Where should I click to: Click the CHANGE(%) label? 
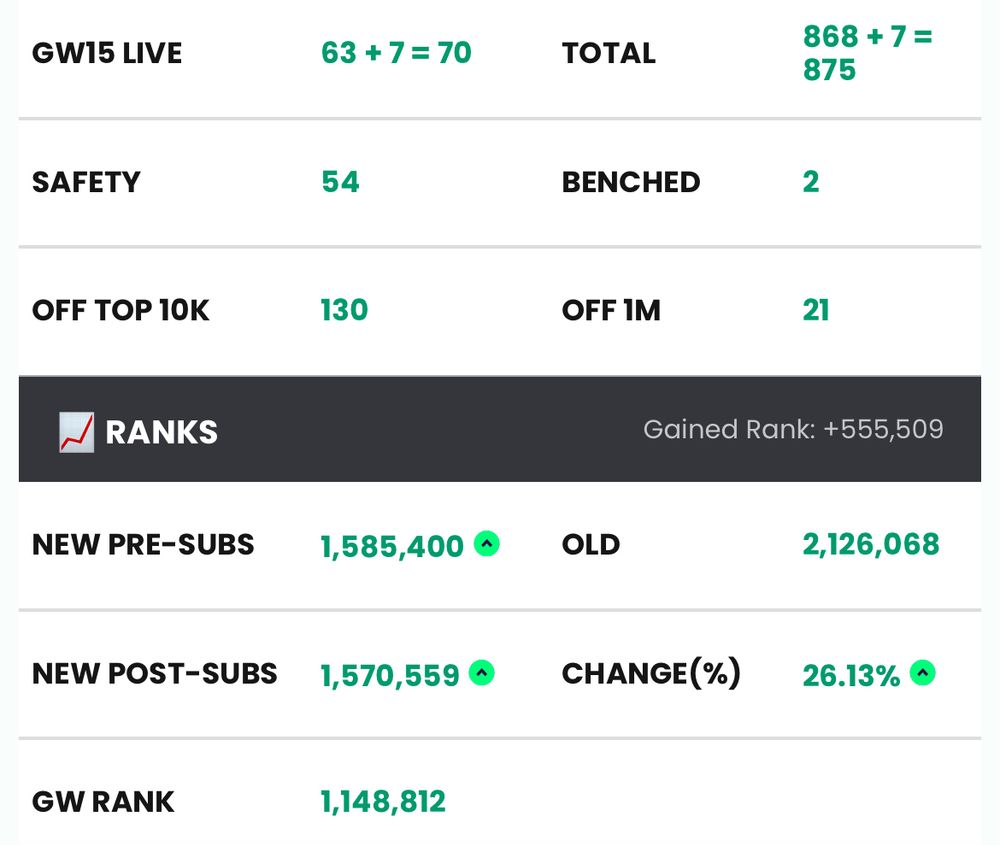coord(651,673)
